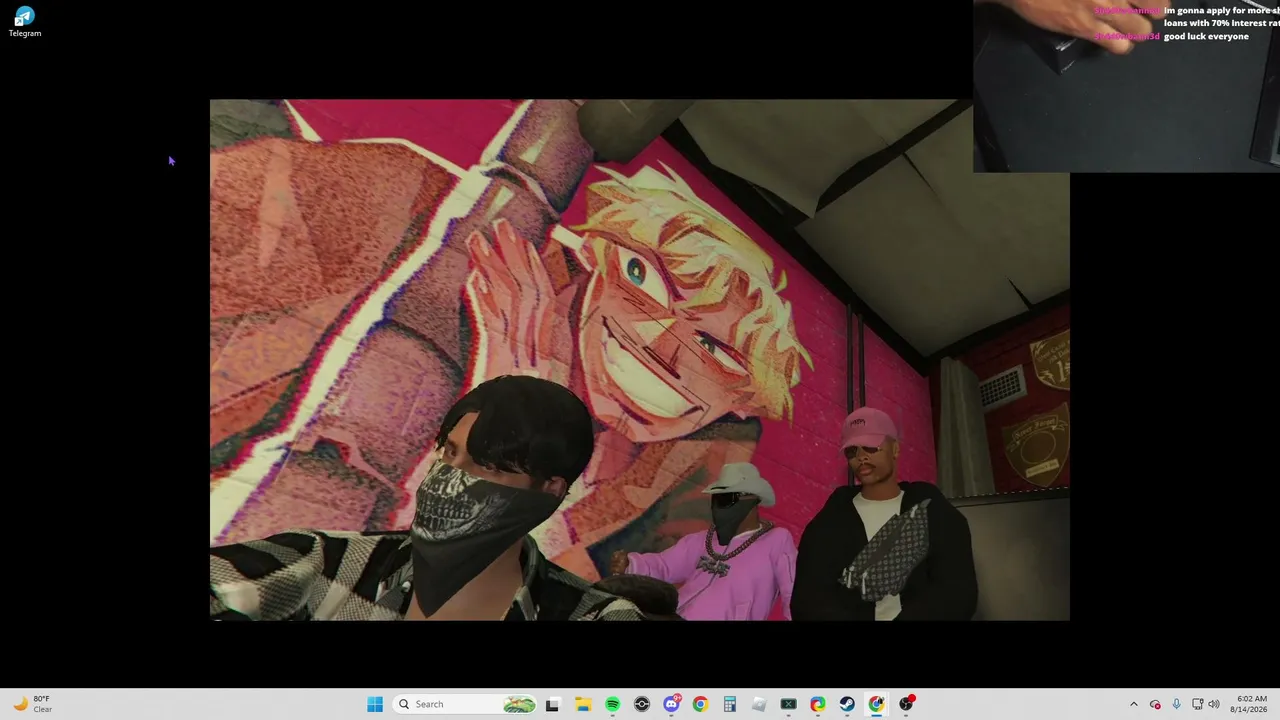Click the webcam overlay video
This screenshot has height=720, width=1280.
[1126, 86]
